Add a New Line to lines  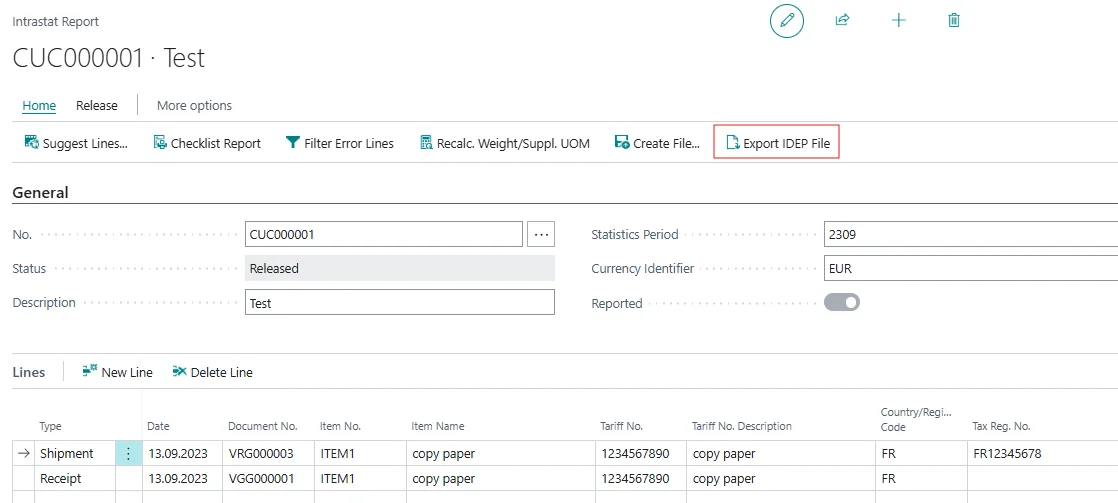(x=117, y=372)
